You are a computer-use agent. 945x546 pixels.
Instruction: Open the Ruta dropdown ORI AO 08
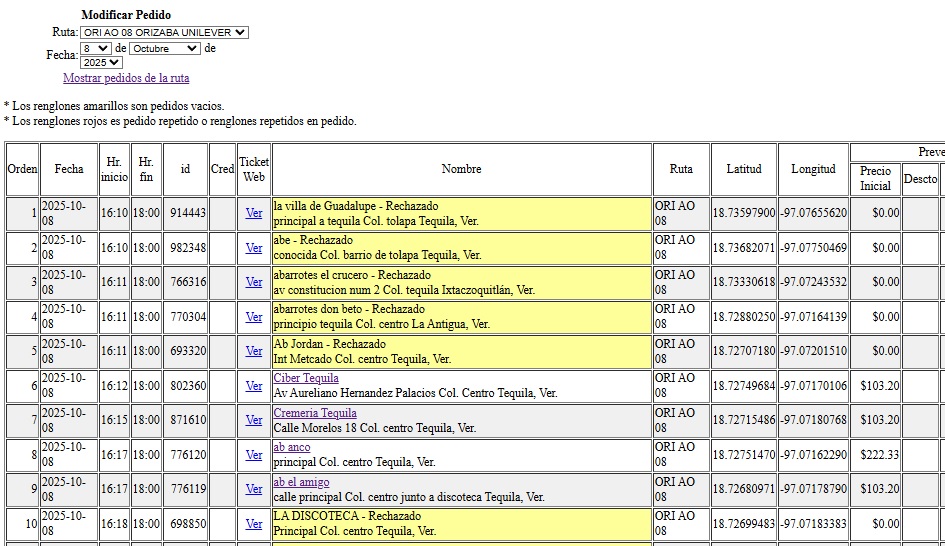click(164, 32)
